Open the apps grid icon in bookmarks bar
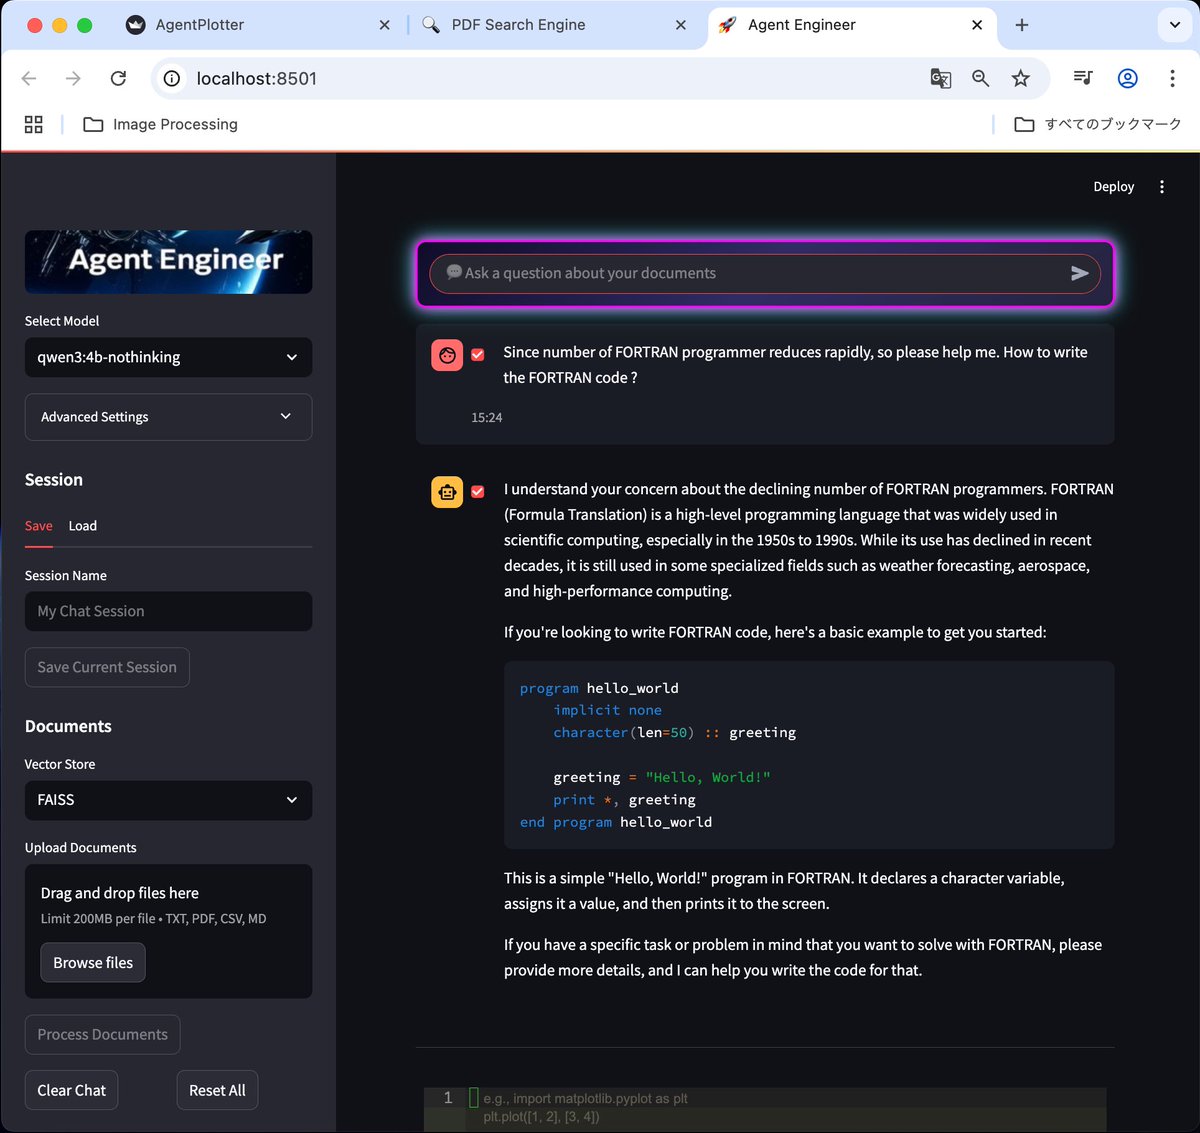The height and width of the screenshot is (1133, 1200). (x=34, y=124)
